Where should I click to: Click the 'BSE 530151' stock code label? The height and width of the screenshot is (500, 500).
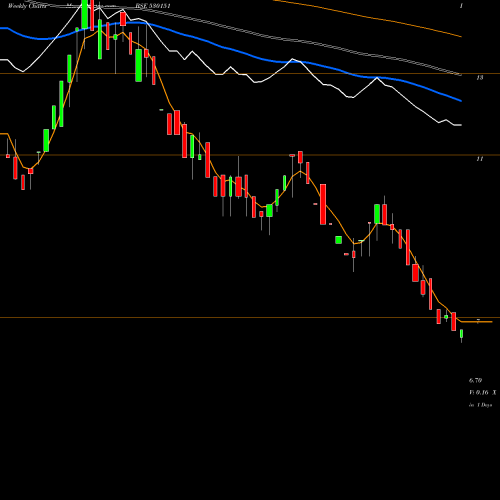pos(153,6)
